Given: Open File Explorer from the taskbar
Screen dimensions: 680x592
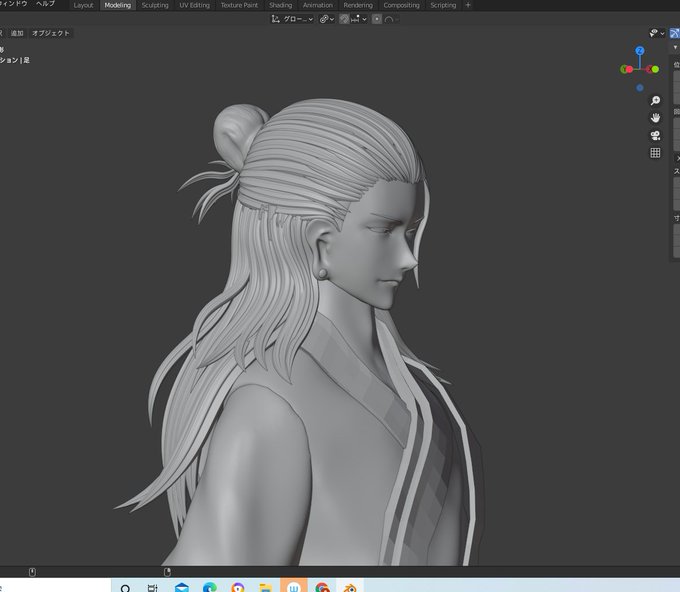Looking at the screenshot, I should [x=265, y=588].
